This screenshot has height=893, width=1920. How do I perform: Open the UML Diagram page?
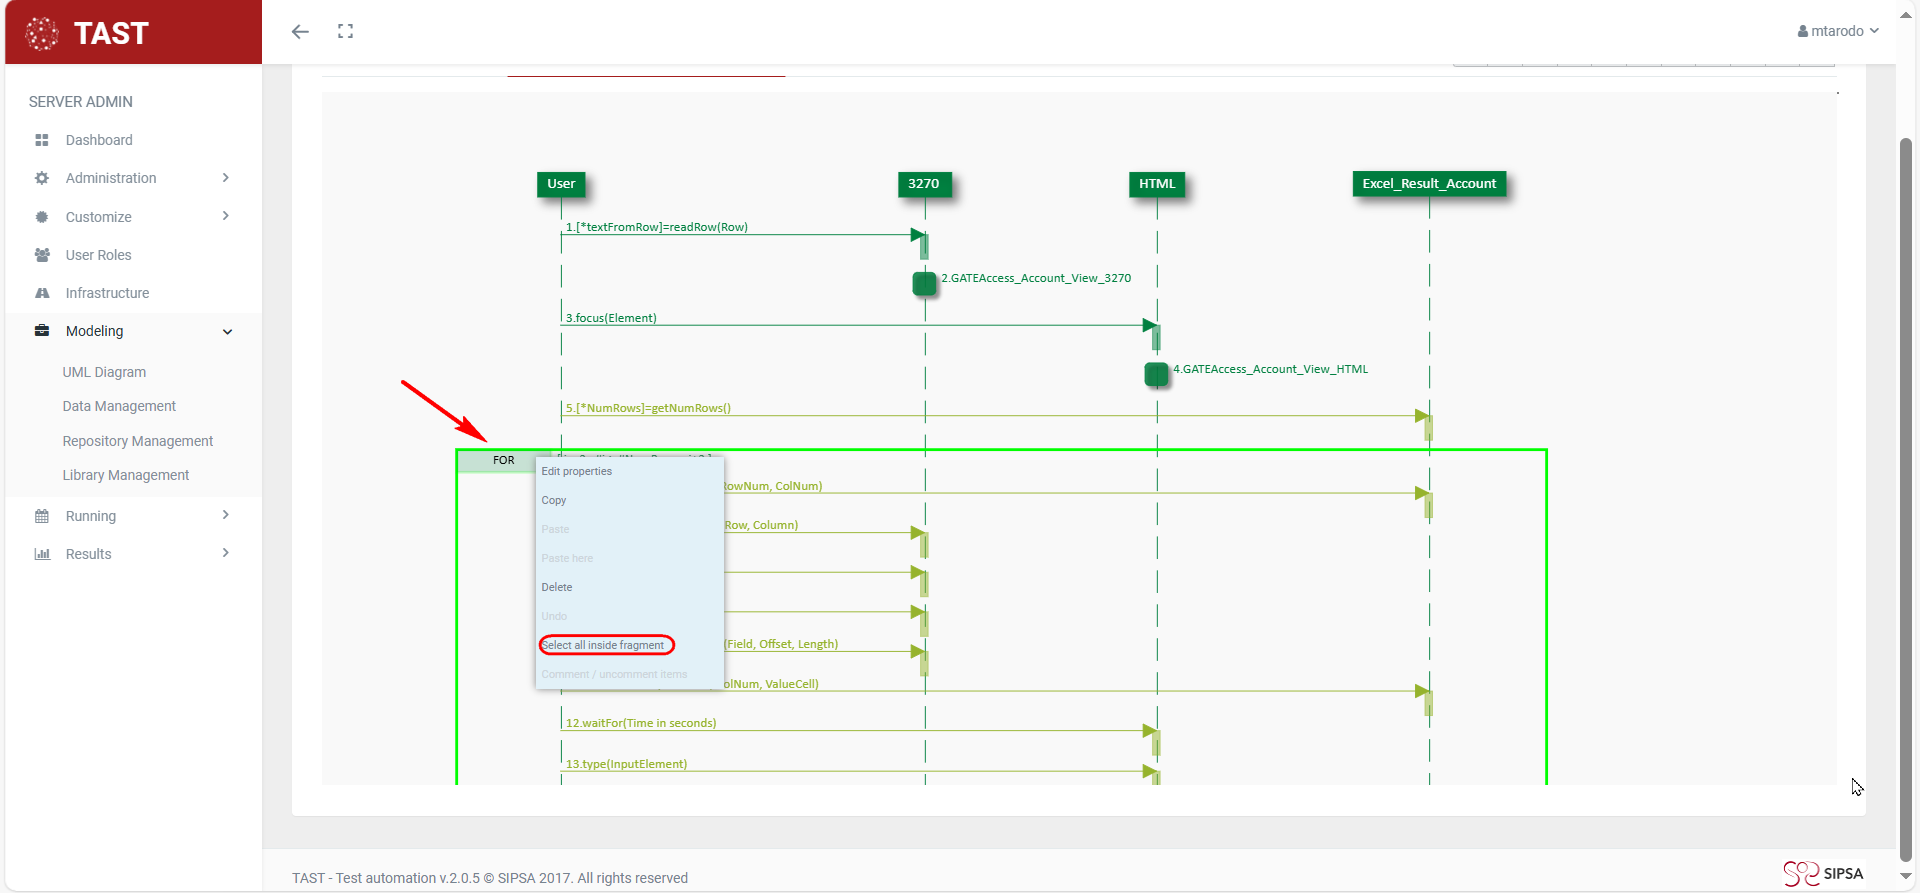[x=104, y=372]
